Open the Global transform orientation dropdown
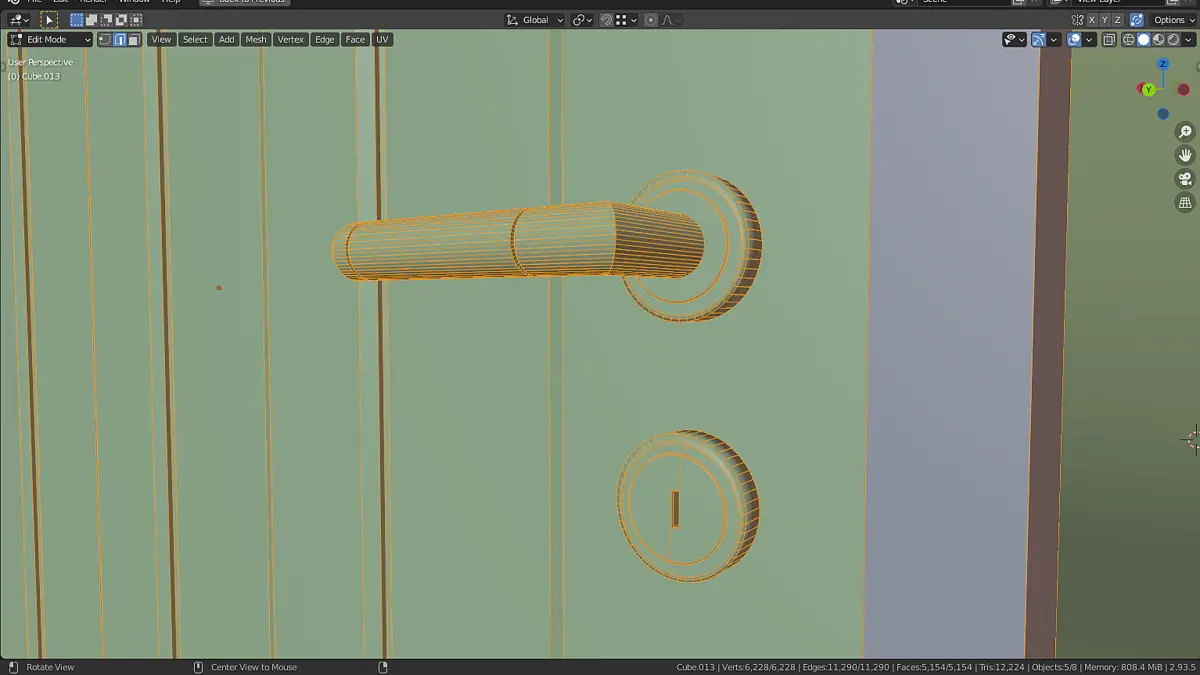The width and height of the screenshot is (1200, 675). [535, 20]
